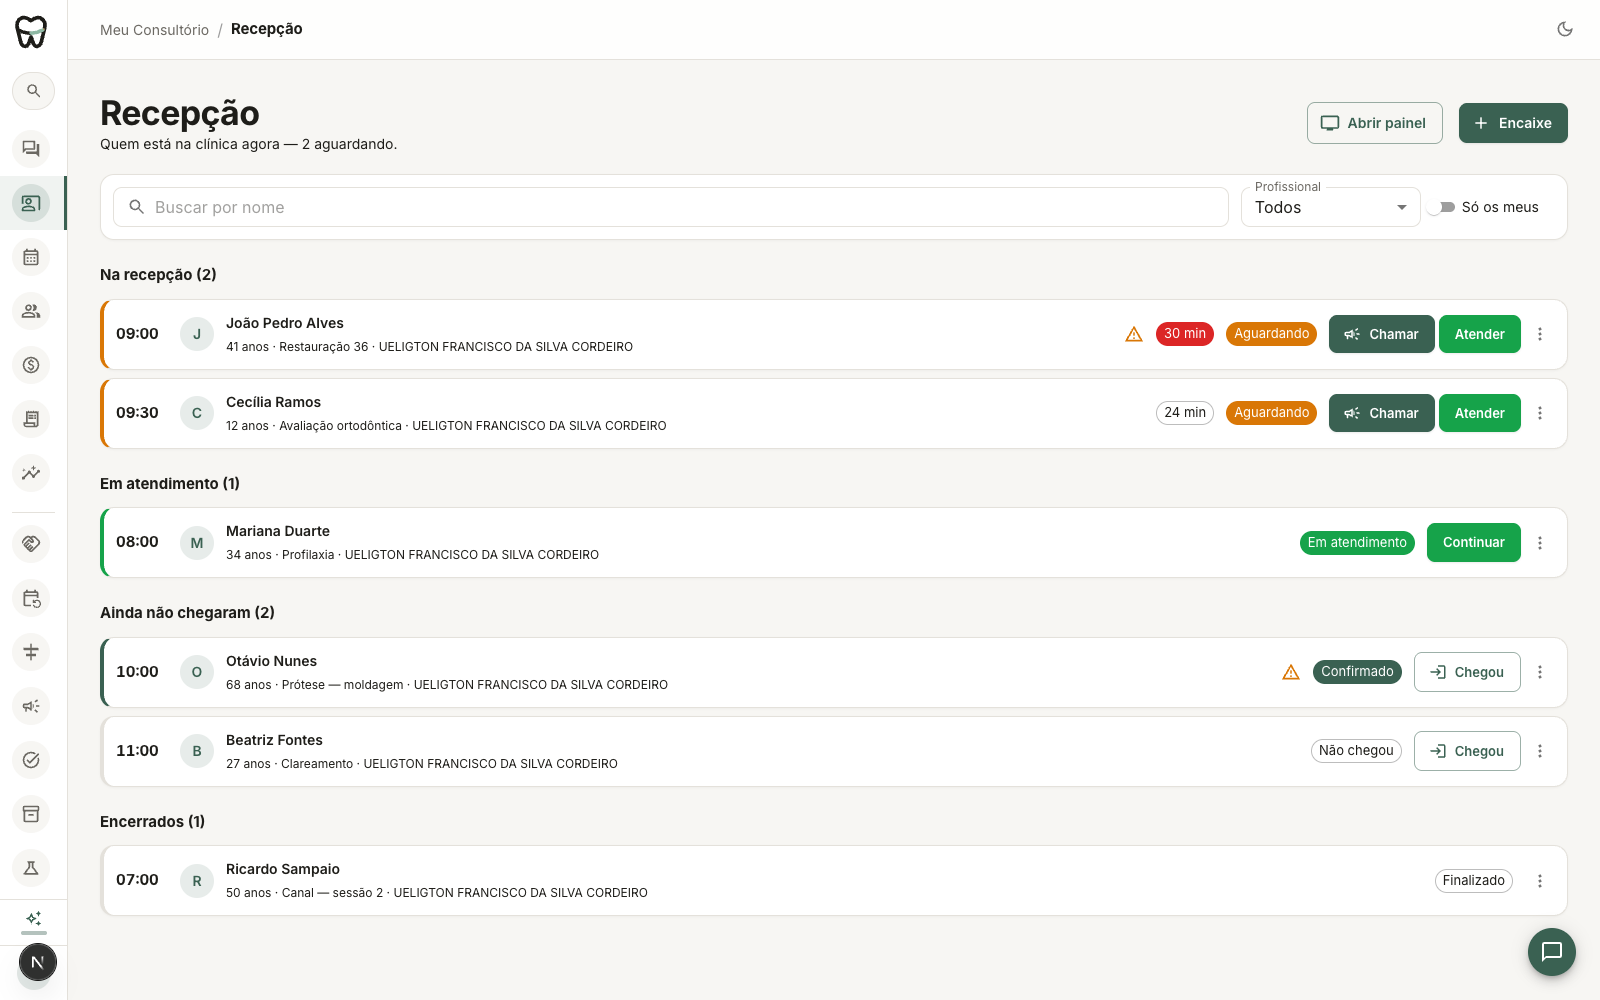Open the sidebar search icon
Image resolution: width=1600 pixels, height=1000 pixels.
pyautogui.click(x=33, y=91)
